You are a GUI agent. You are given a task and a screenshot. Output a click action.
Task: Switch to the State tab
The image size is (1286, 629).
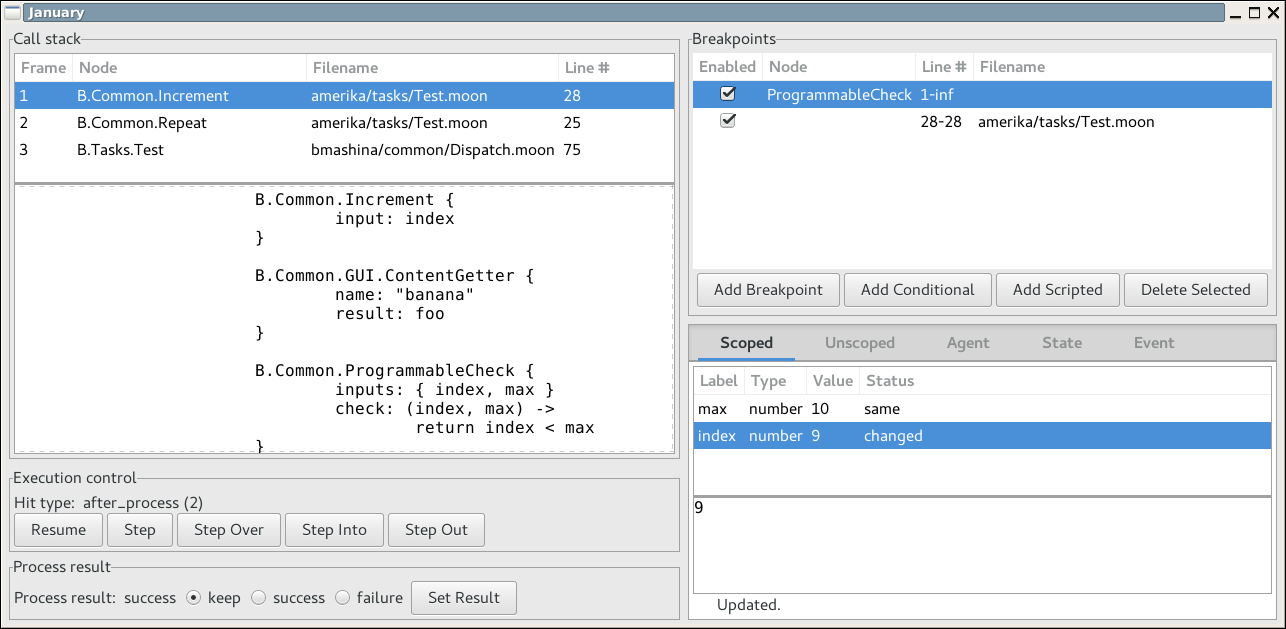[1061, 342]
